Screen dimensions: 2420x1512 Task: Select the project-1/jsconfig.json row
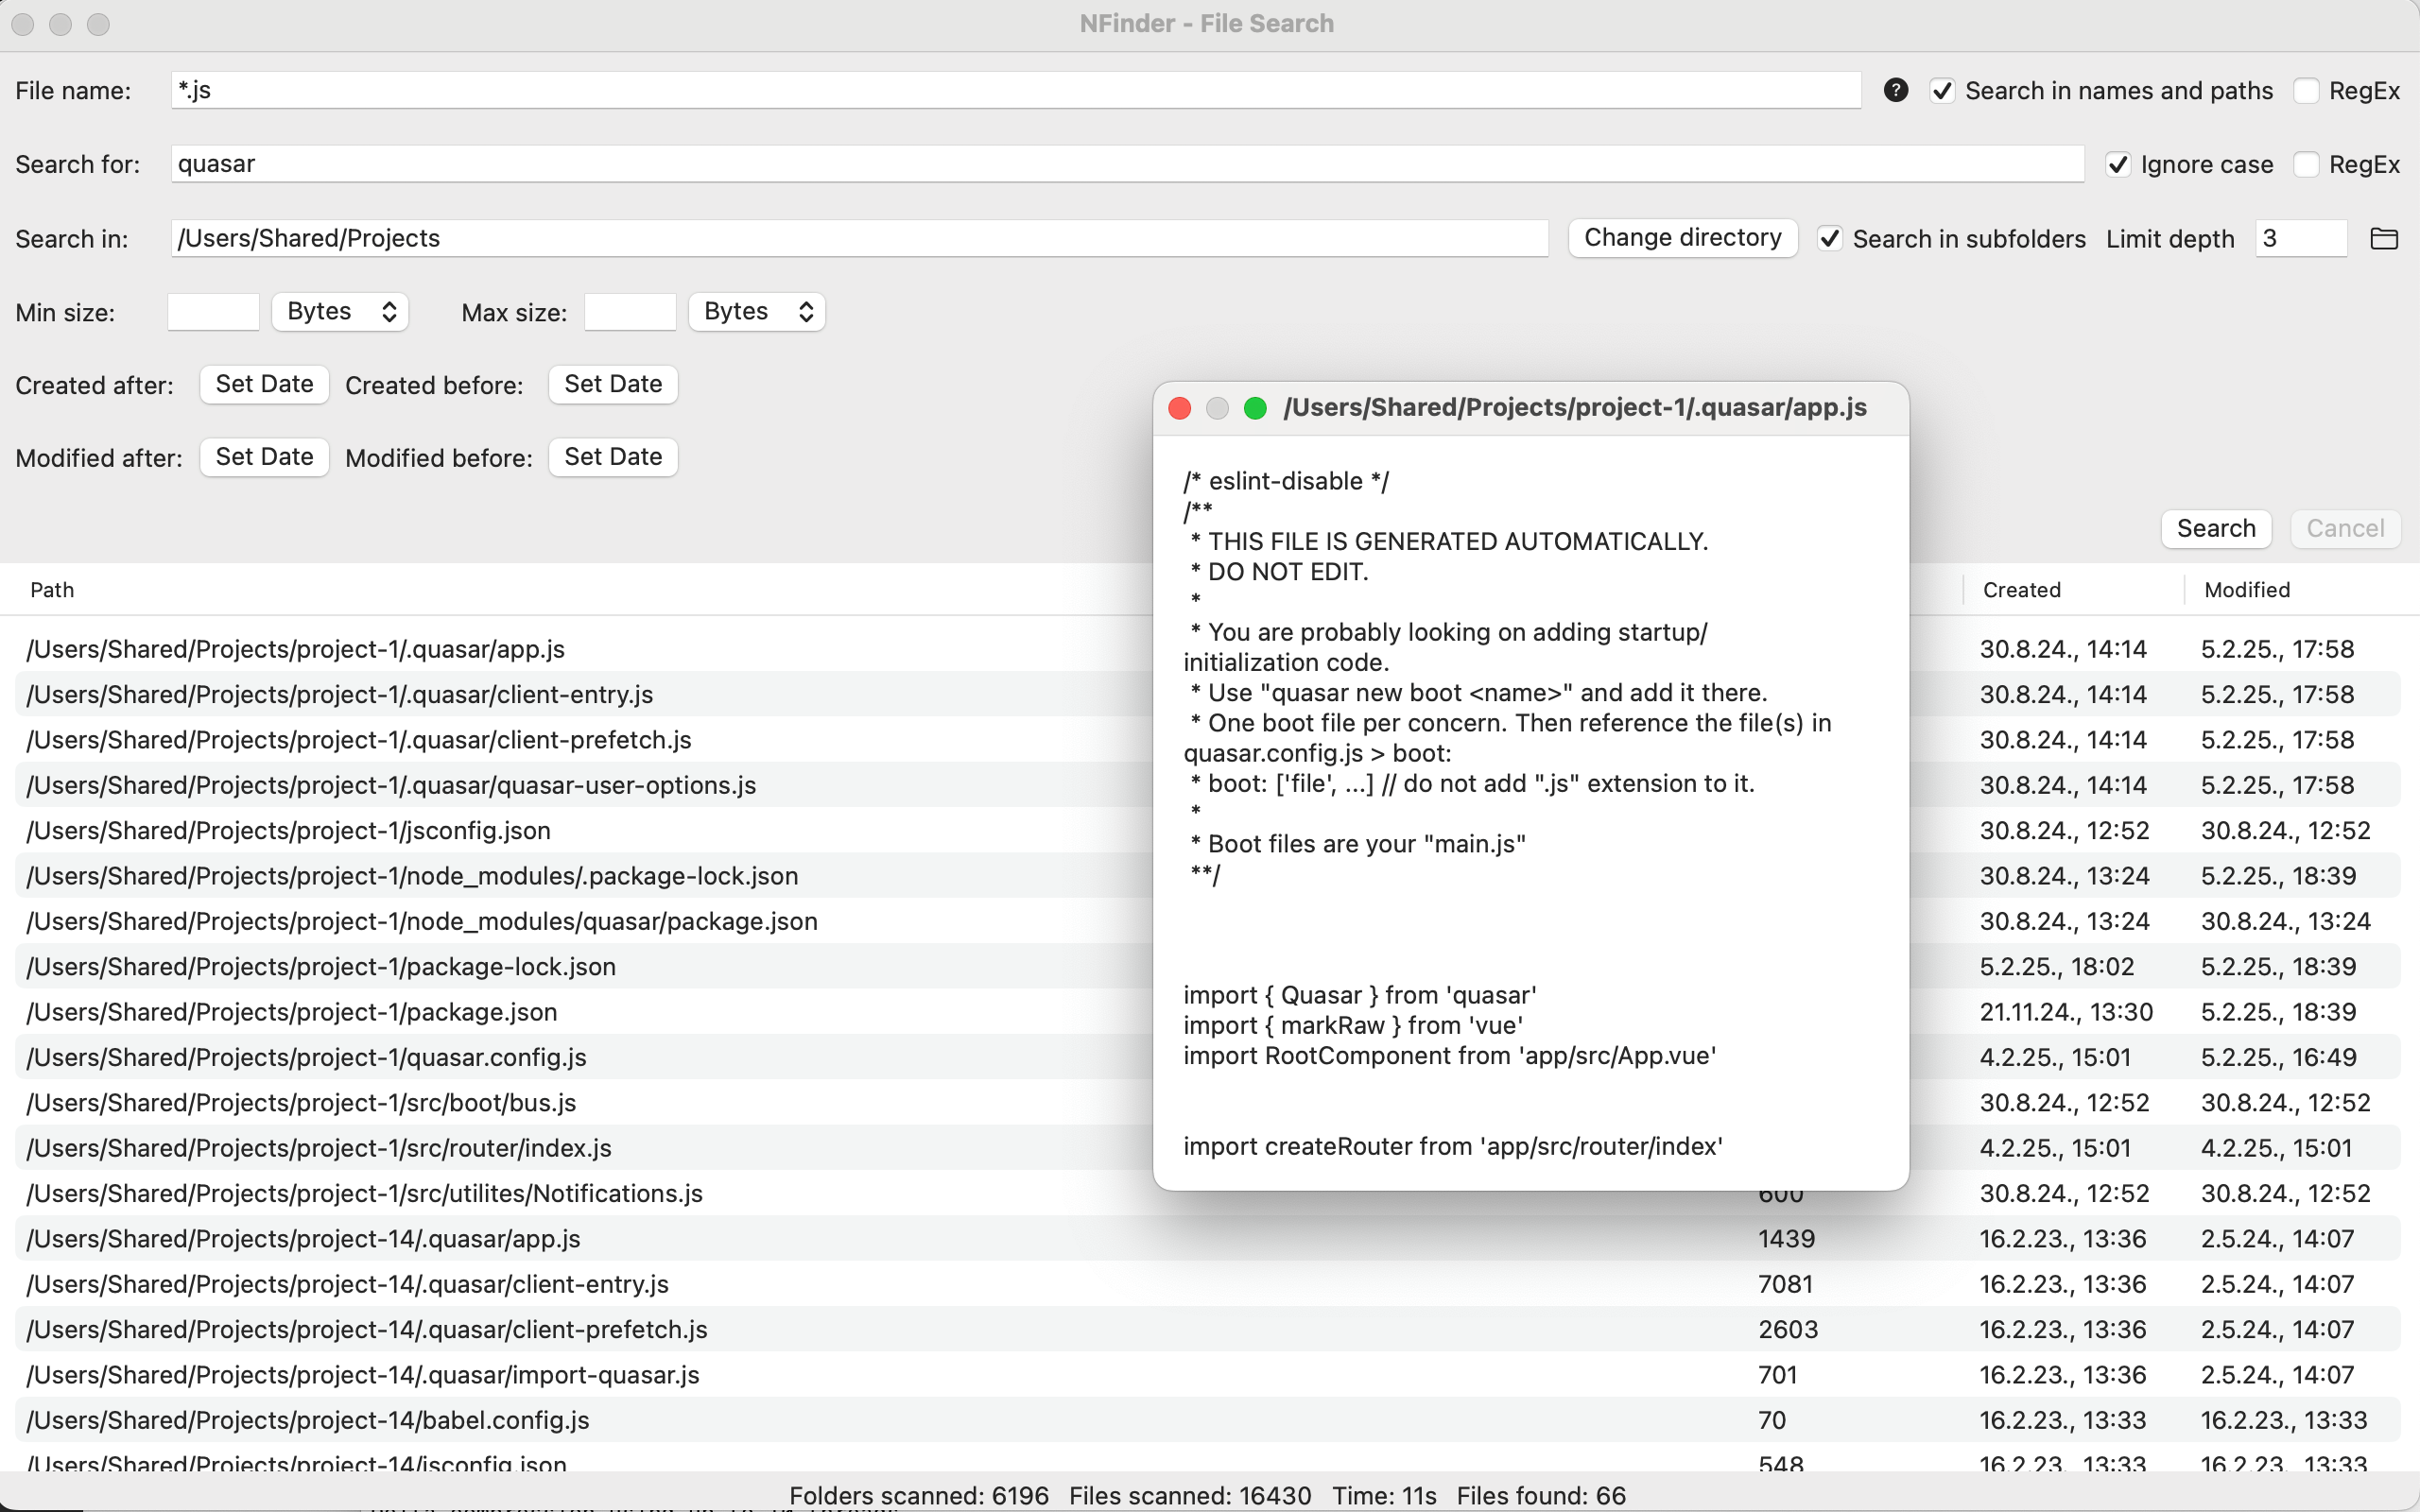1208,830
